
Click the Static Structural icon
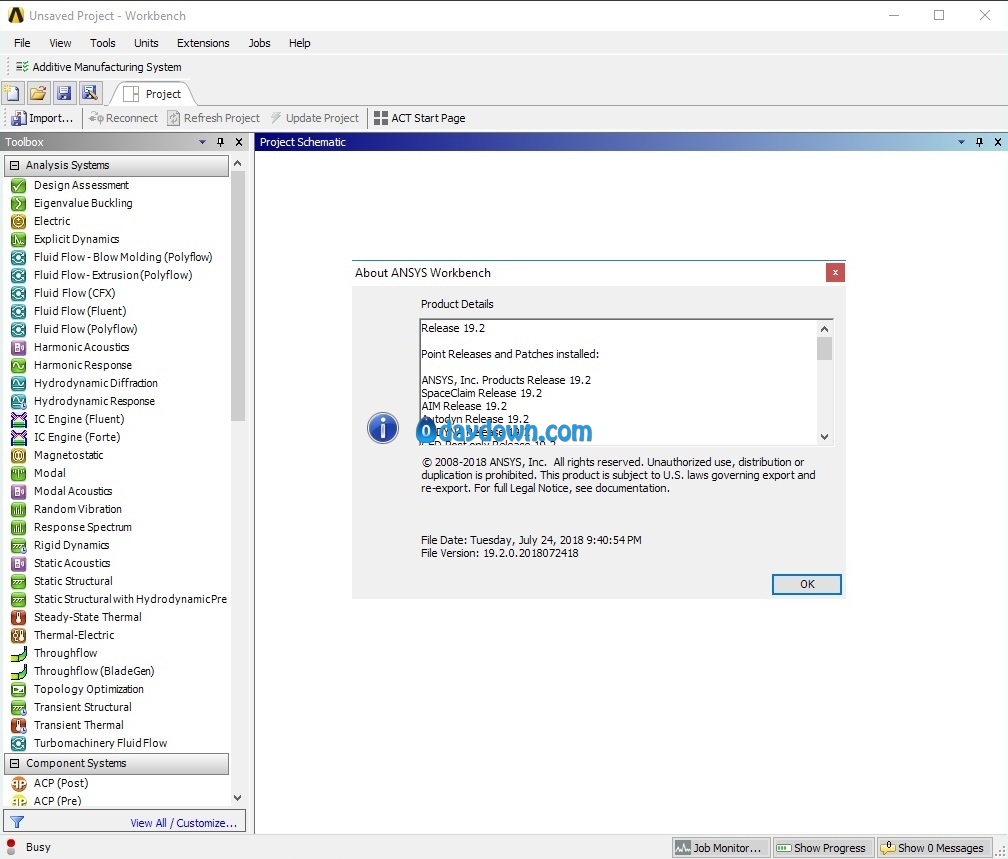coord(19,581)
